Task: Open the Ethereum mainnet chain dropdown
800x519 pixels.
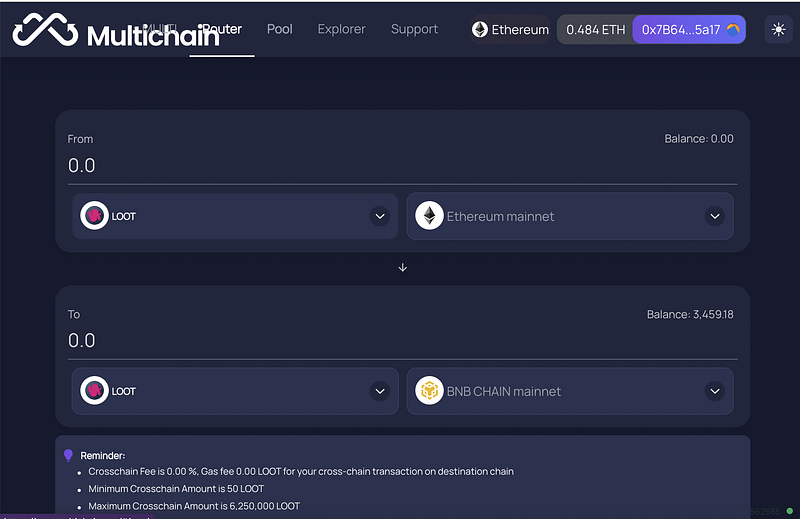Action: [570, 216]
